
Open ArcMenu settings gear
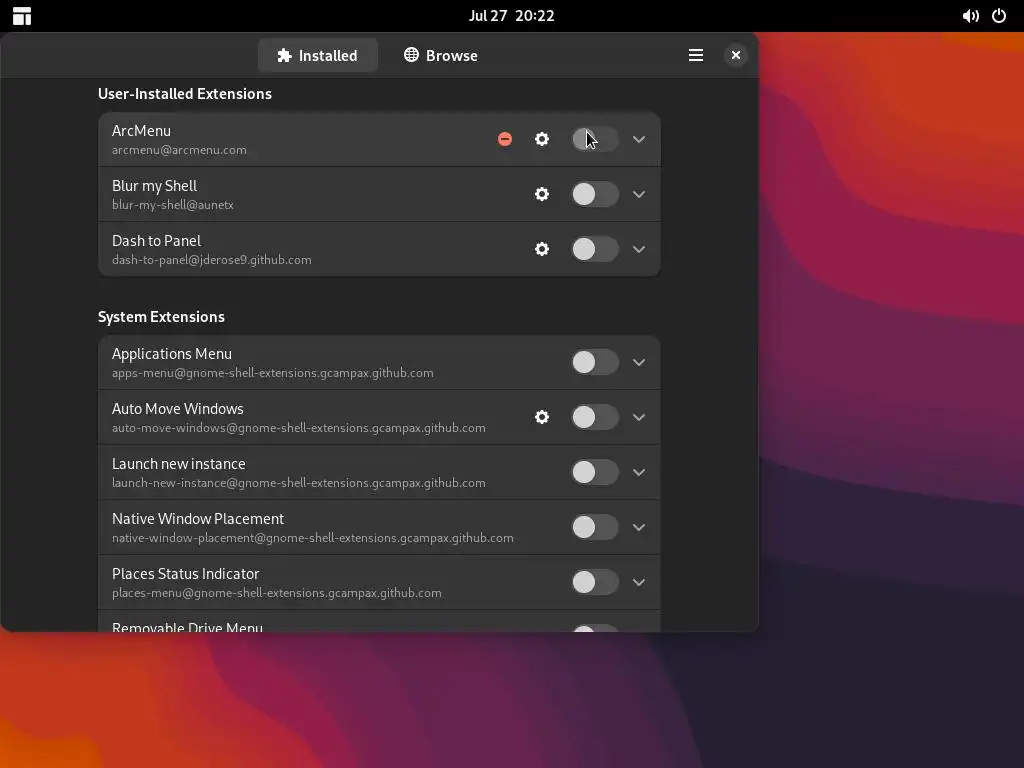(542, 139)
